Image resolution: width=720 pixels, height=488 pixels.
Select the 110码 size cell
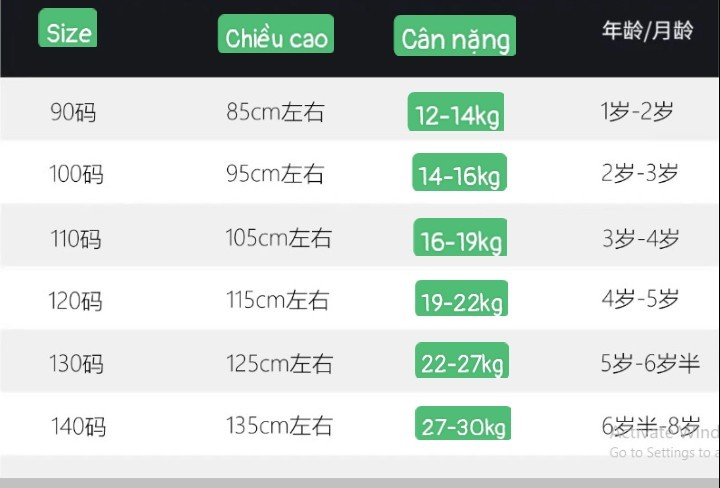point(76,239)
